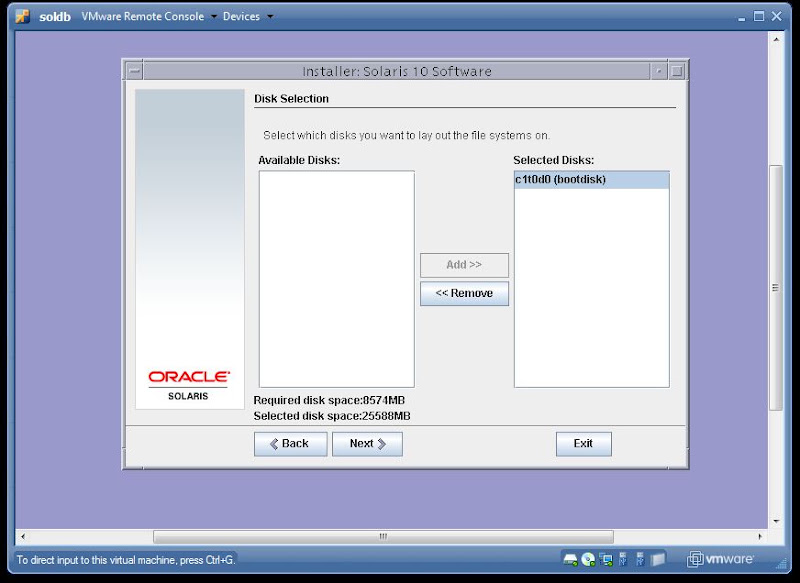Click the hard disk device icon in status bar
The image size is (800, 583).
pos(570,560)
